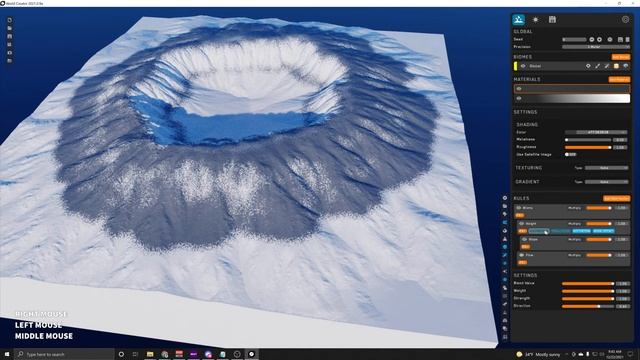Screen dimensions: 640x360
Task: Click the randomize icon after the seed plus
Action: 610,40
